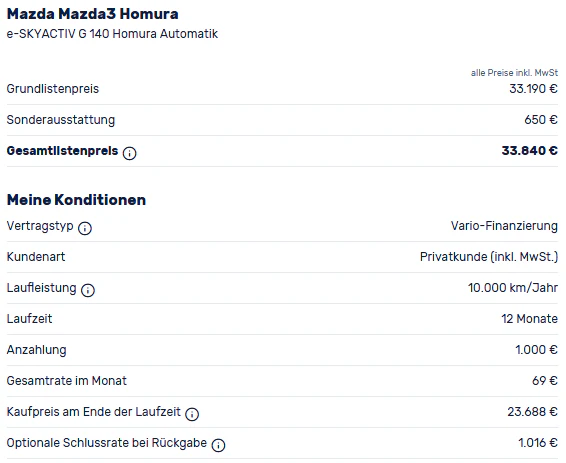Select the Anzahlung amount 1.000 €
The width and height of the screenshot is (566, 463).
tap(536, 350)
